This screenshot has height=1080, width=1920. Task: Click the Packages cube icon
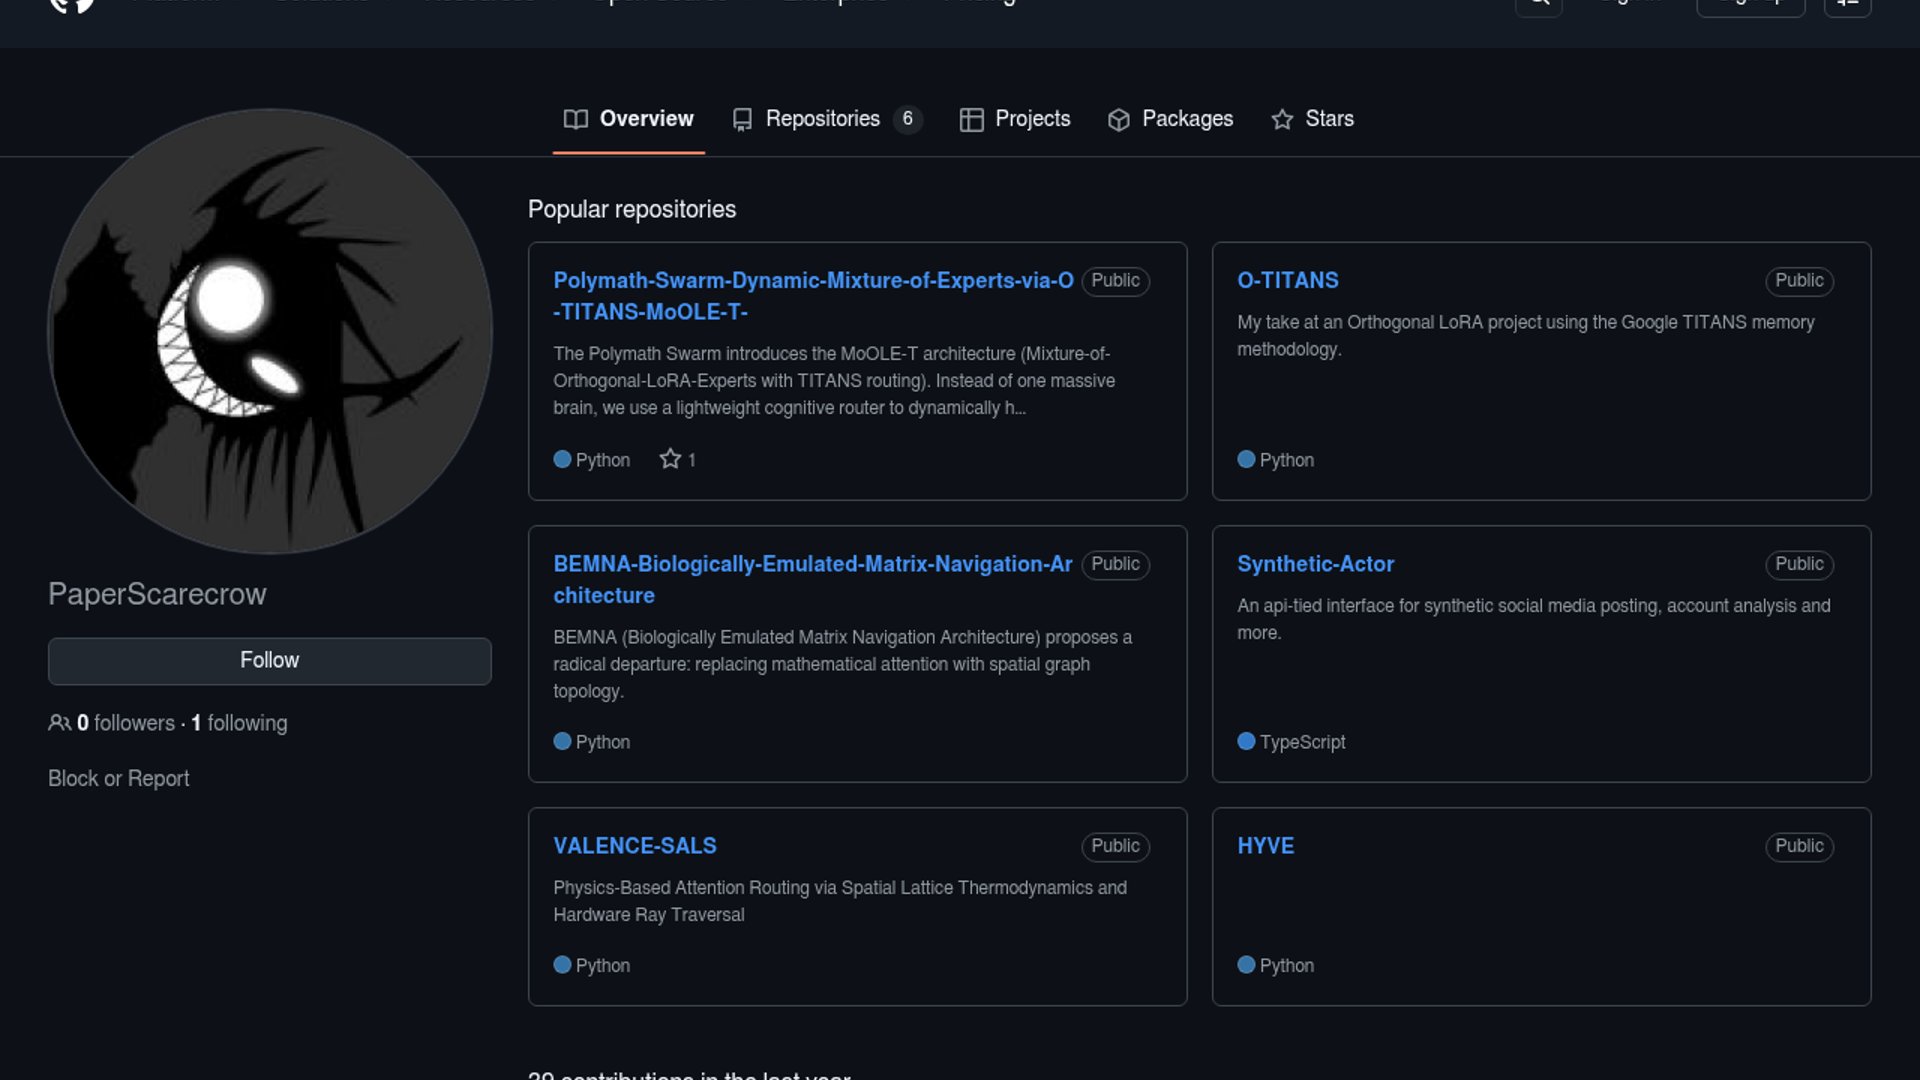[1119, 120]
